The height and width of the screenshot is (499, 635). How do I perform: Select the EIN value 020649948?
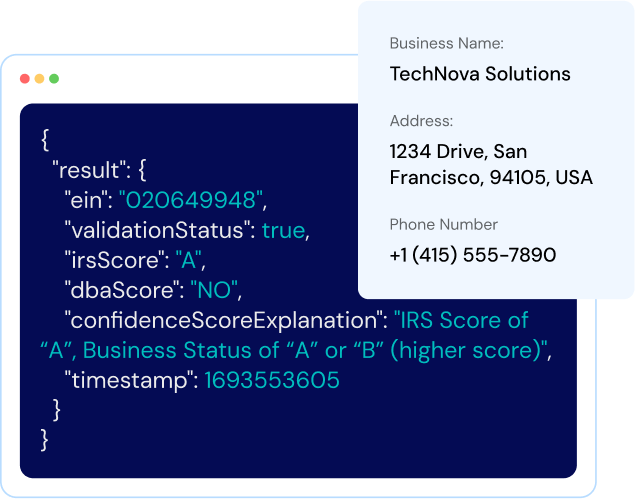tap(191, 200)
